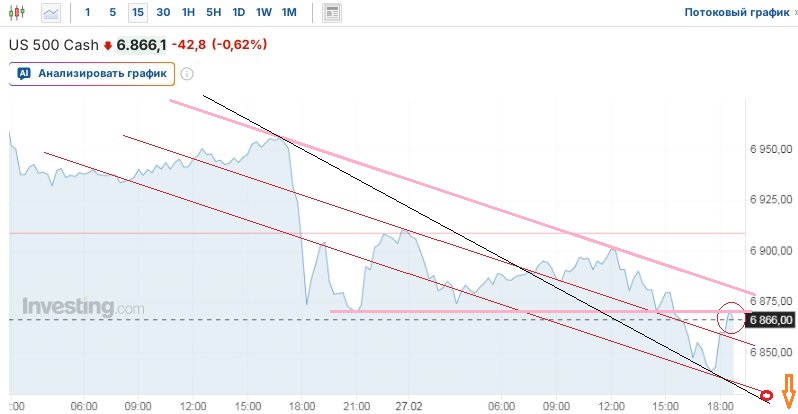The height and width of the screenshot is (414, 798).
Task: Click the AI badge icon
Action: point(24,73)
